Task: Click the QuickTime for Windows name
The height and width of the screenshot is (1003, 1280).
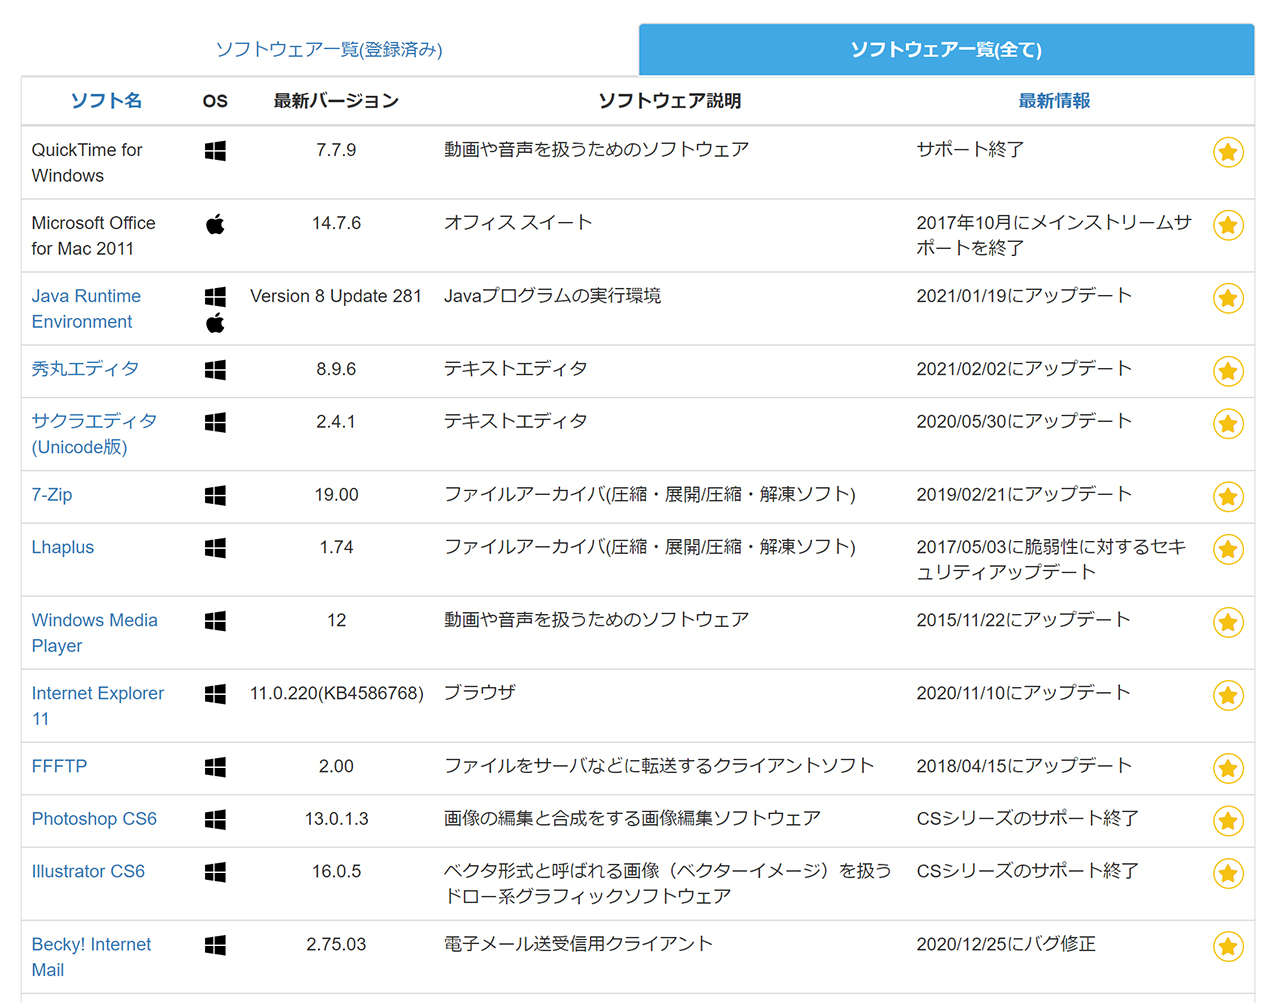Action: (x=87, y=163)
